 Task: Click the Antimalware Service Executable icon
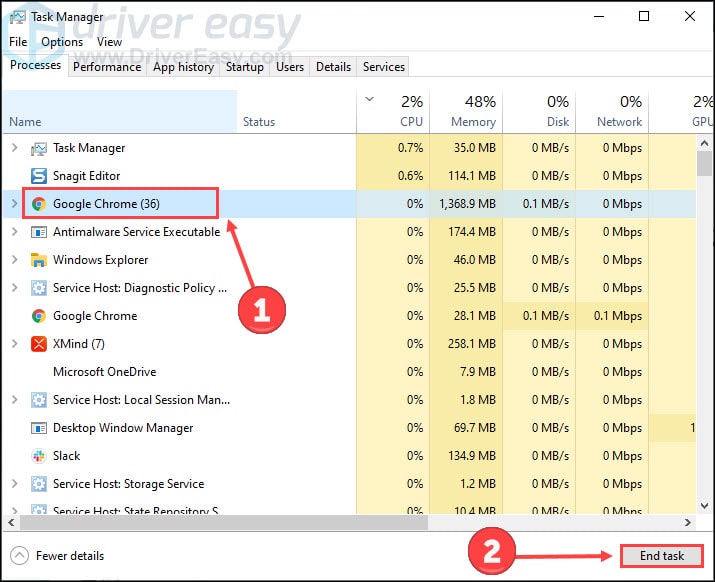[39, 232]
